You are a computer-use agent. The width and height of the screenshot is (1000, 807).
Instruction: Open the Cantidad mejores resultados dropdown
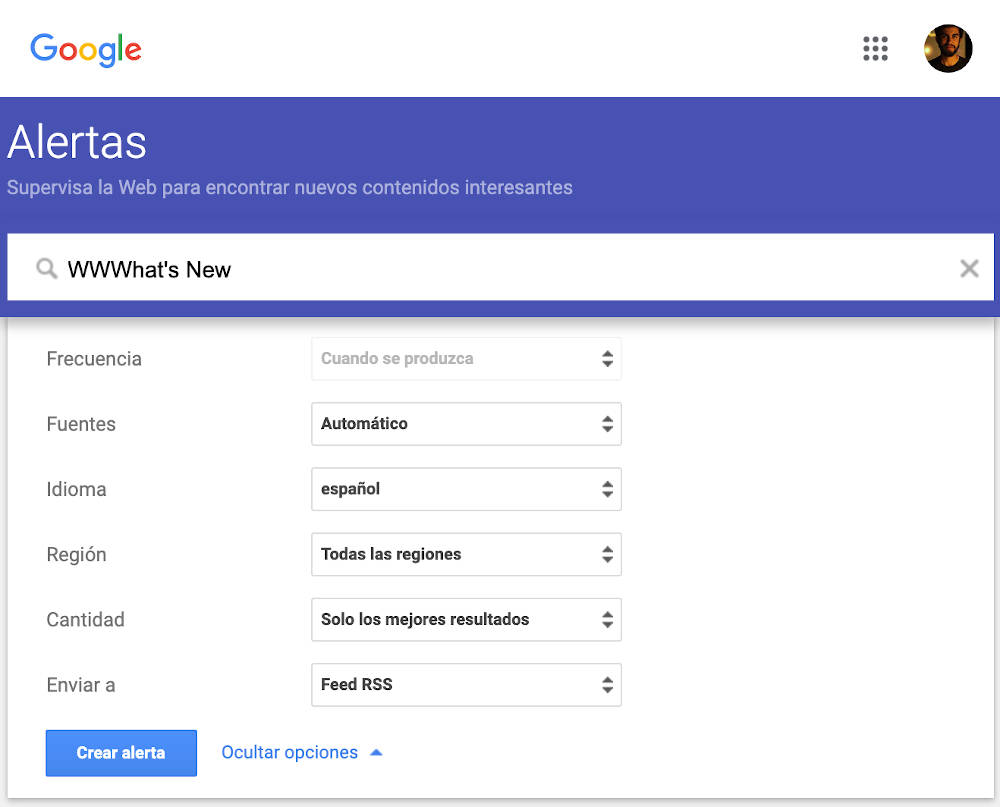tap(466, 619)
